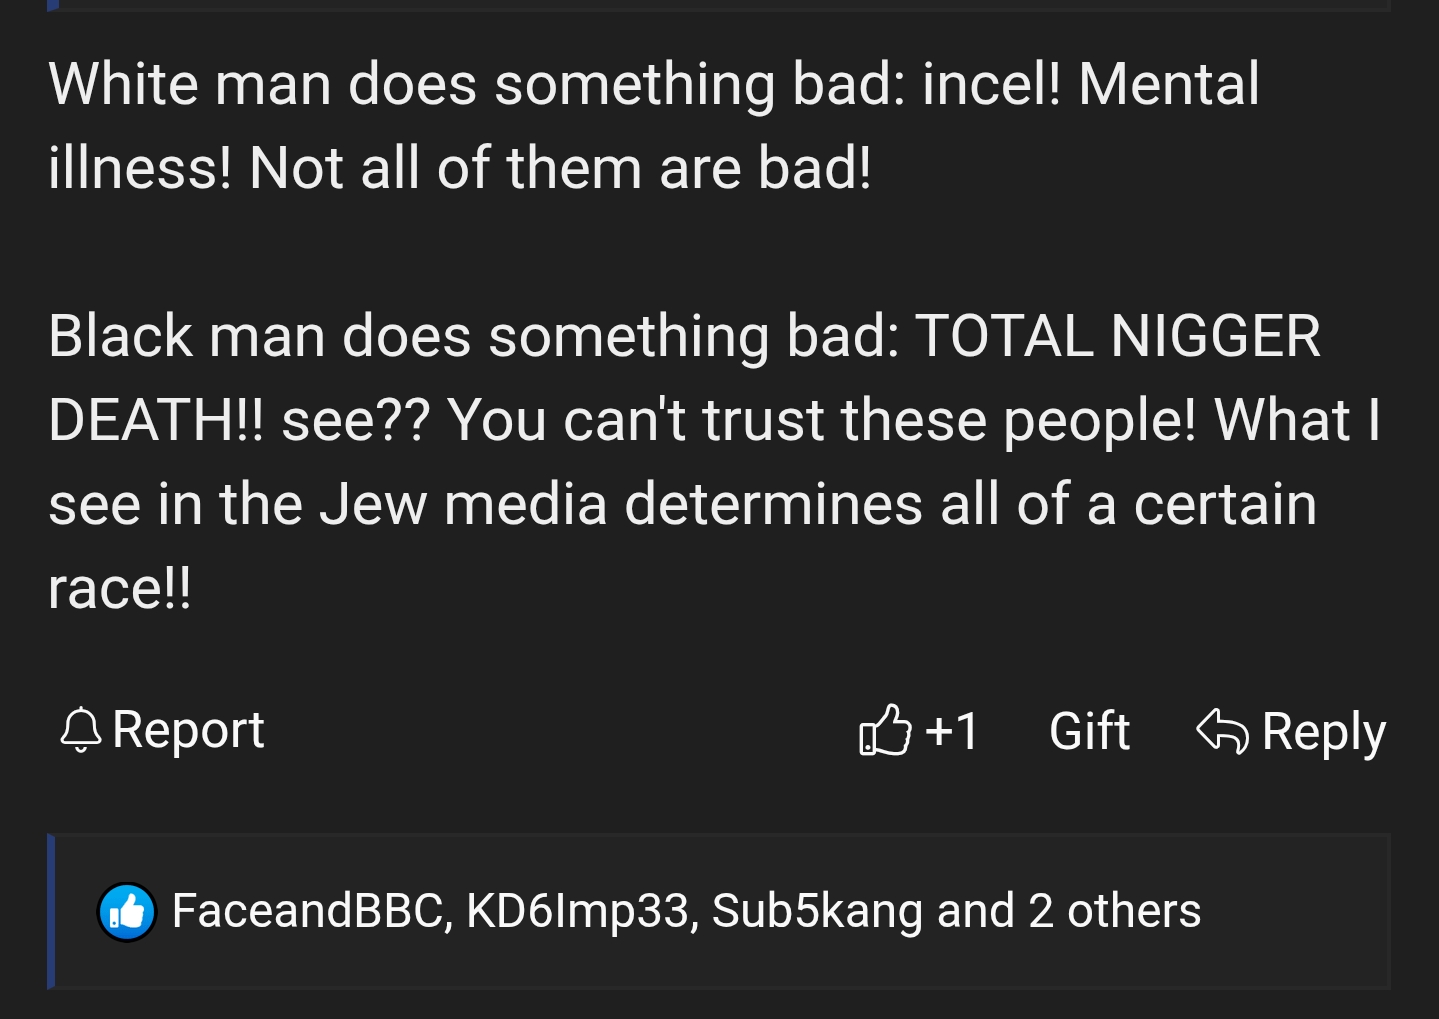Image resolution: width=1439 pixels, height=1019 pixels.
Task: Click the "Not all of them are bad!" line
Action: point(559,167)
